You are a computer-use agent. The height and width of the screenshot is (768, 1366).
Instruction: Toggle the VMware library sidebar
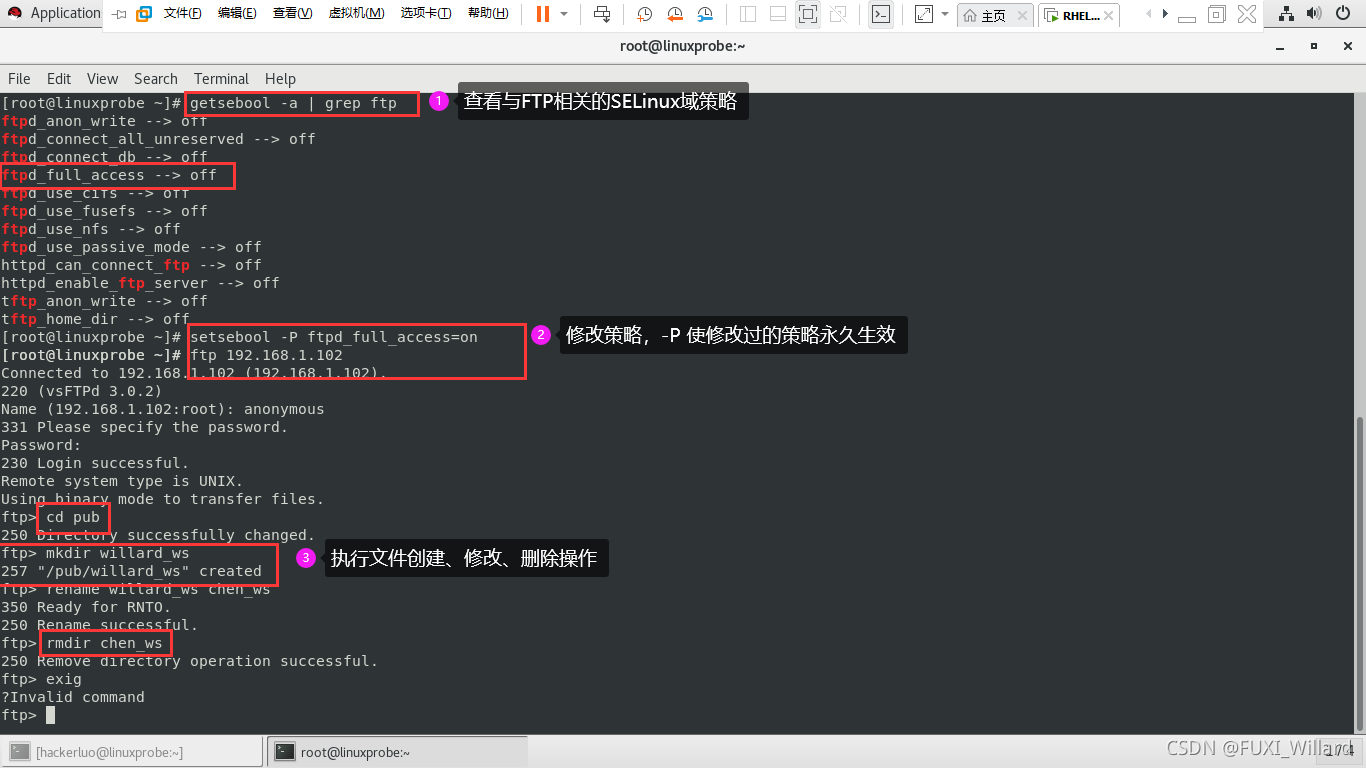748,14
